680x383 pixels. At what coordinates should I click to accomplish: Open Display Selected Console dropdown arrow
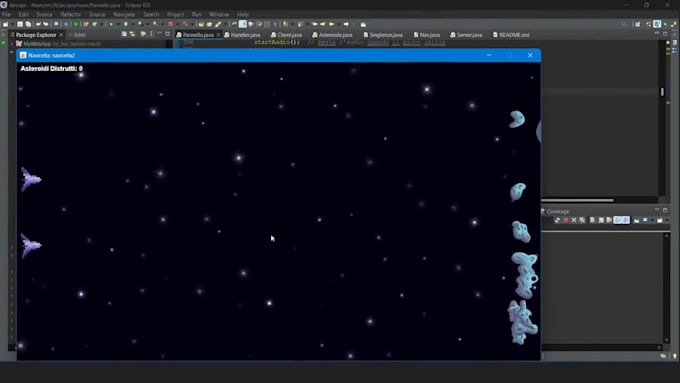pyautogui.click(x=652, y=220)
